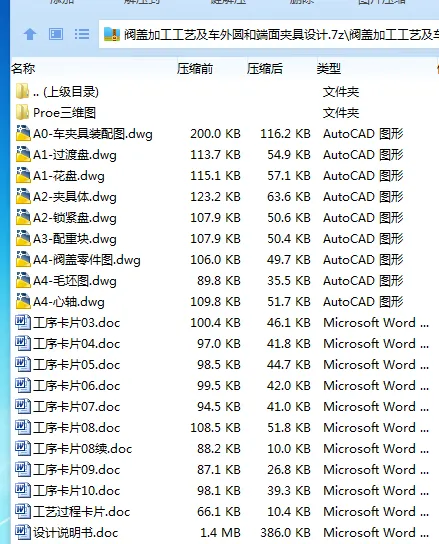Click the archive path address field
The width and height of the screenshot is (439, 544).
pos(269,34)
